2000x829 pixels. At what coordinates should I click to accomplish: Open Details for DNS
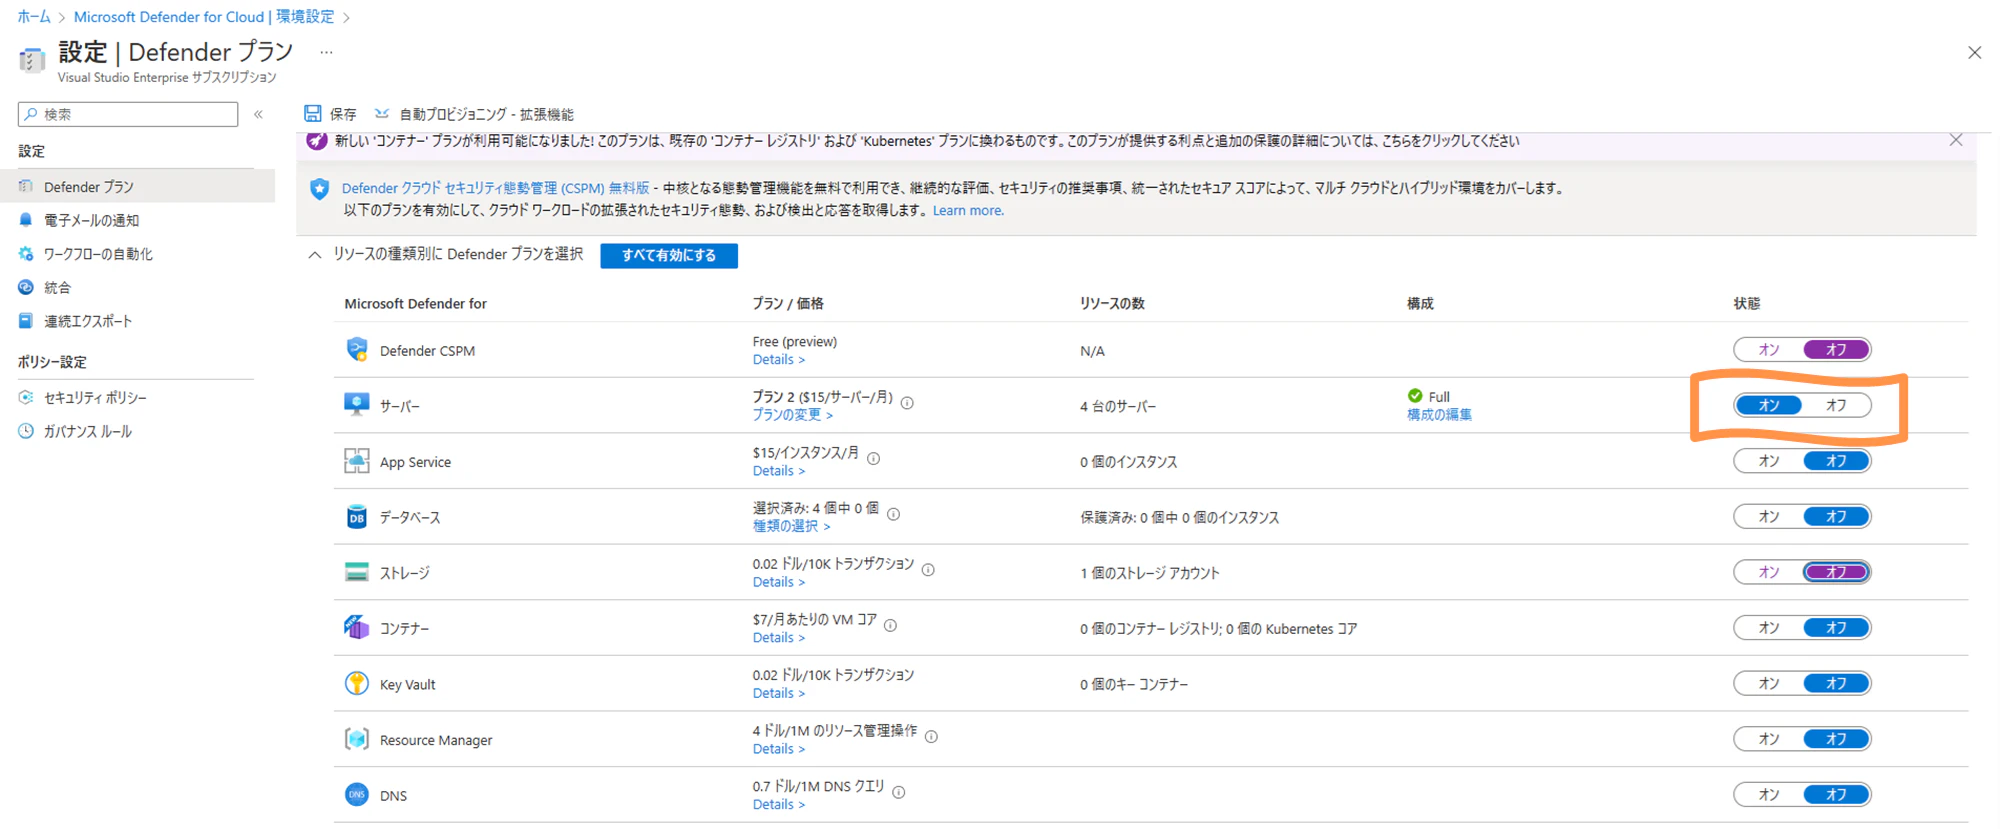[778, 804]
